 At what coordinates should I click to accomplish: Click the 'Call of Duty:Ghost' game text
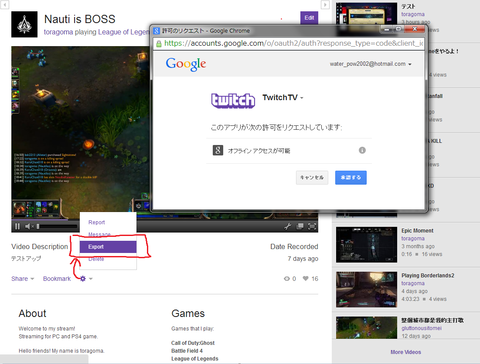[x=193, y=343]
